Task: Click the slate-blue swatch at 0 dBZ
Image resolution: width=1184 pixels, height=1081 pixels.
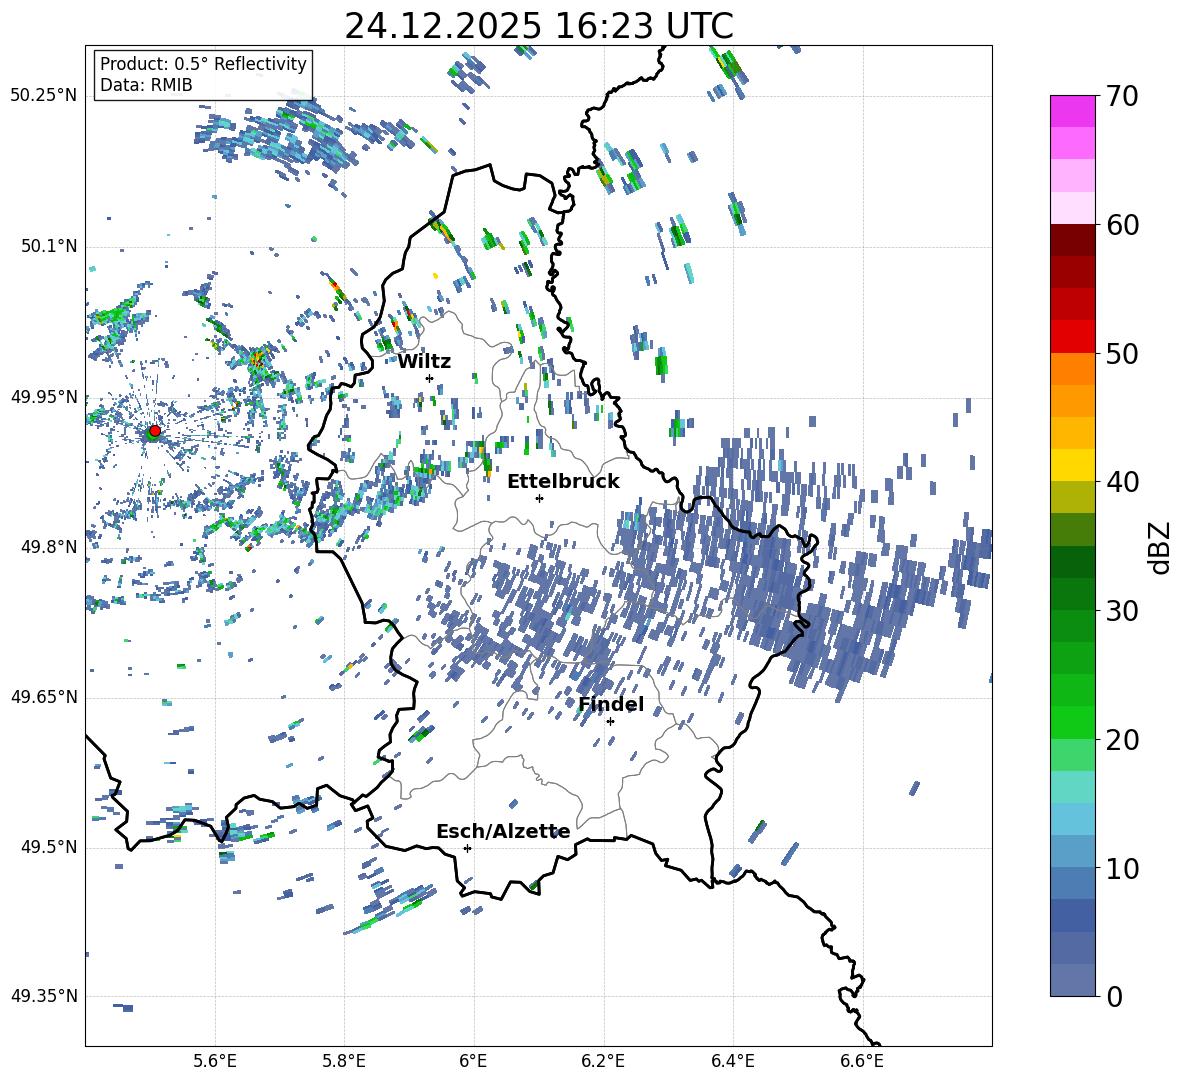Action: coord(1072,980)
